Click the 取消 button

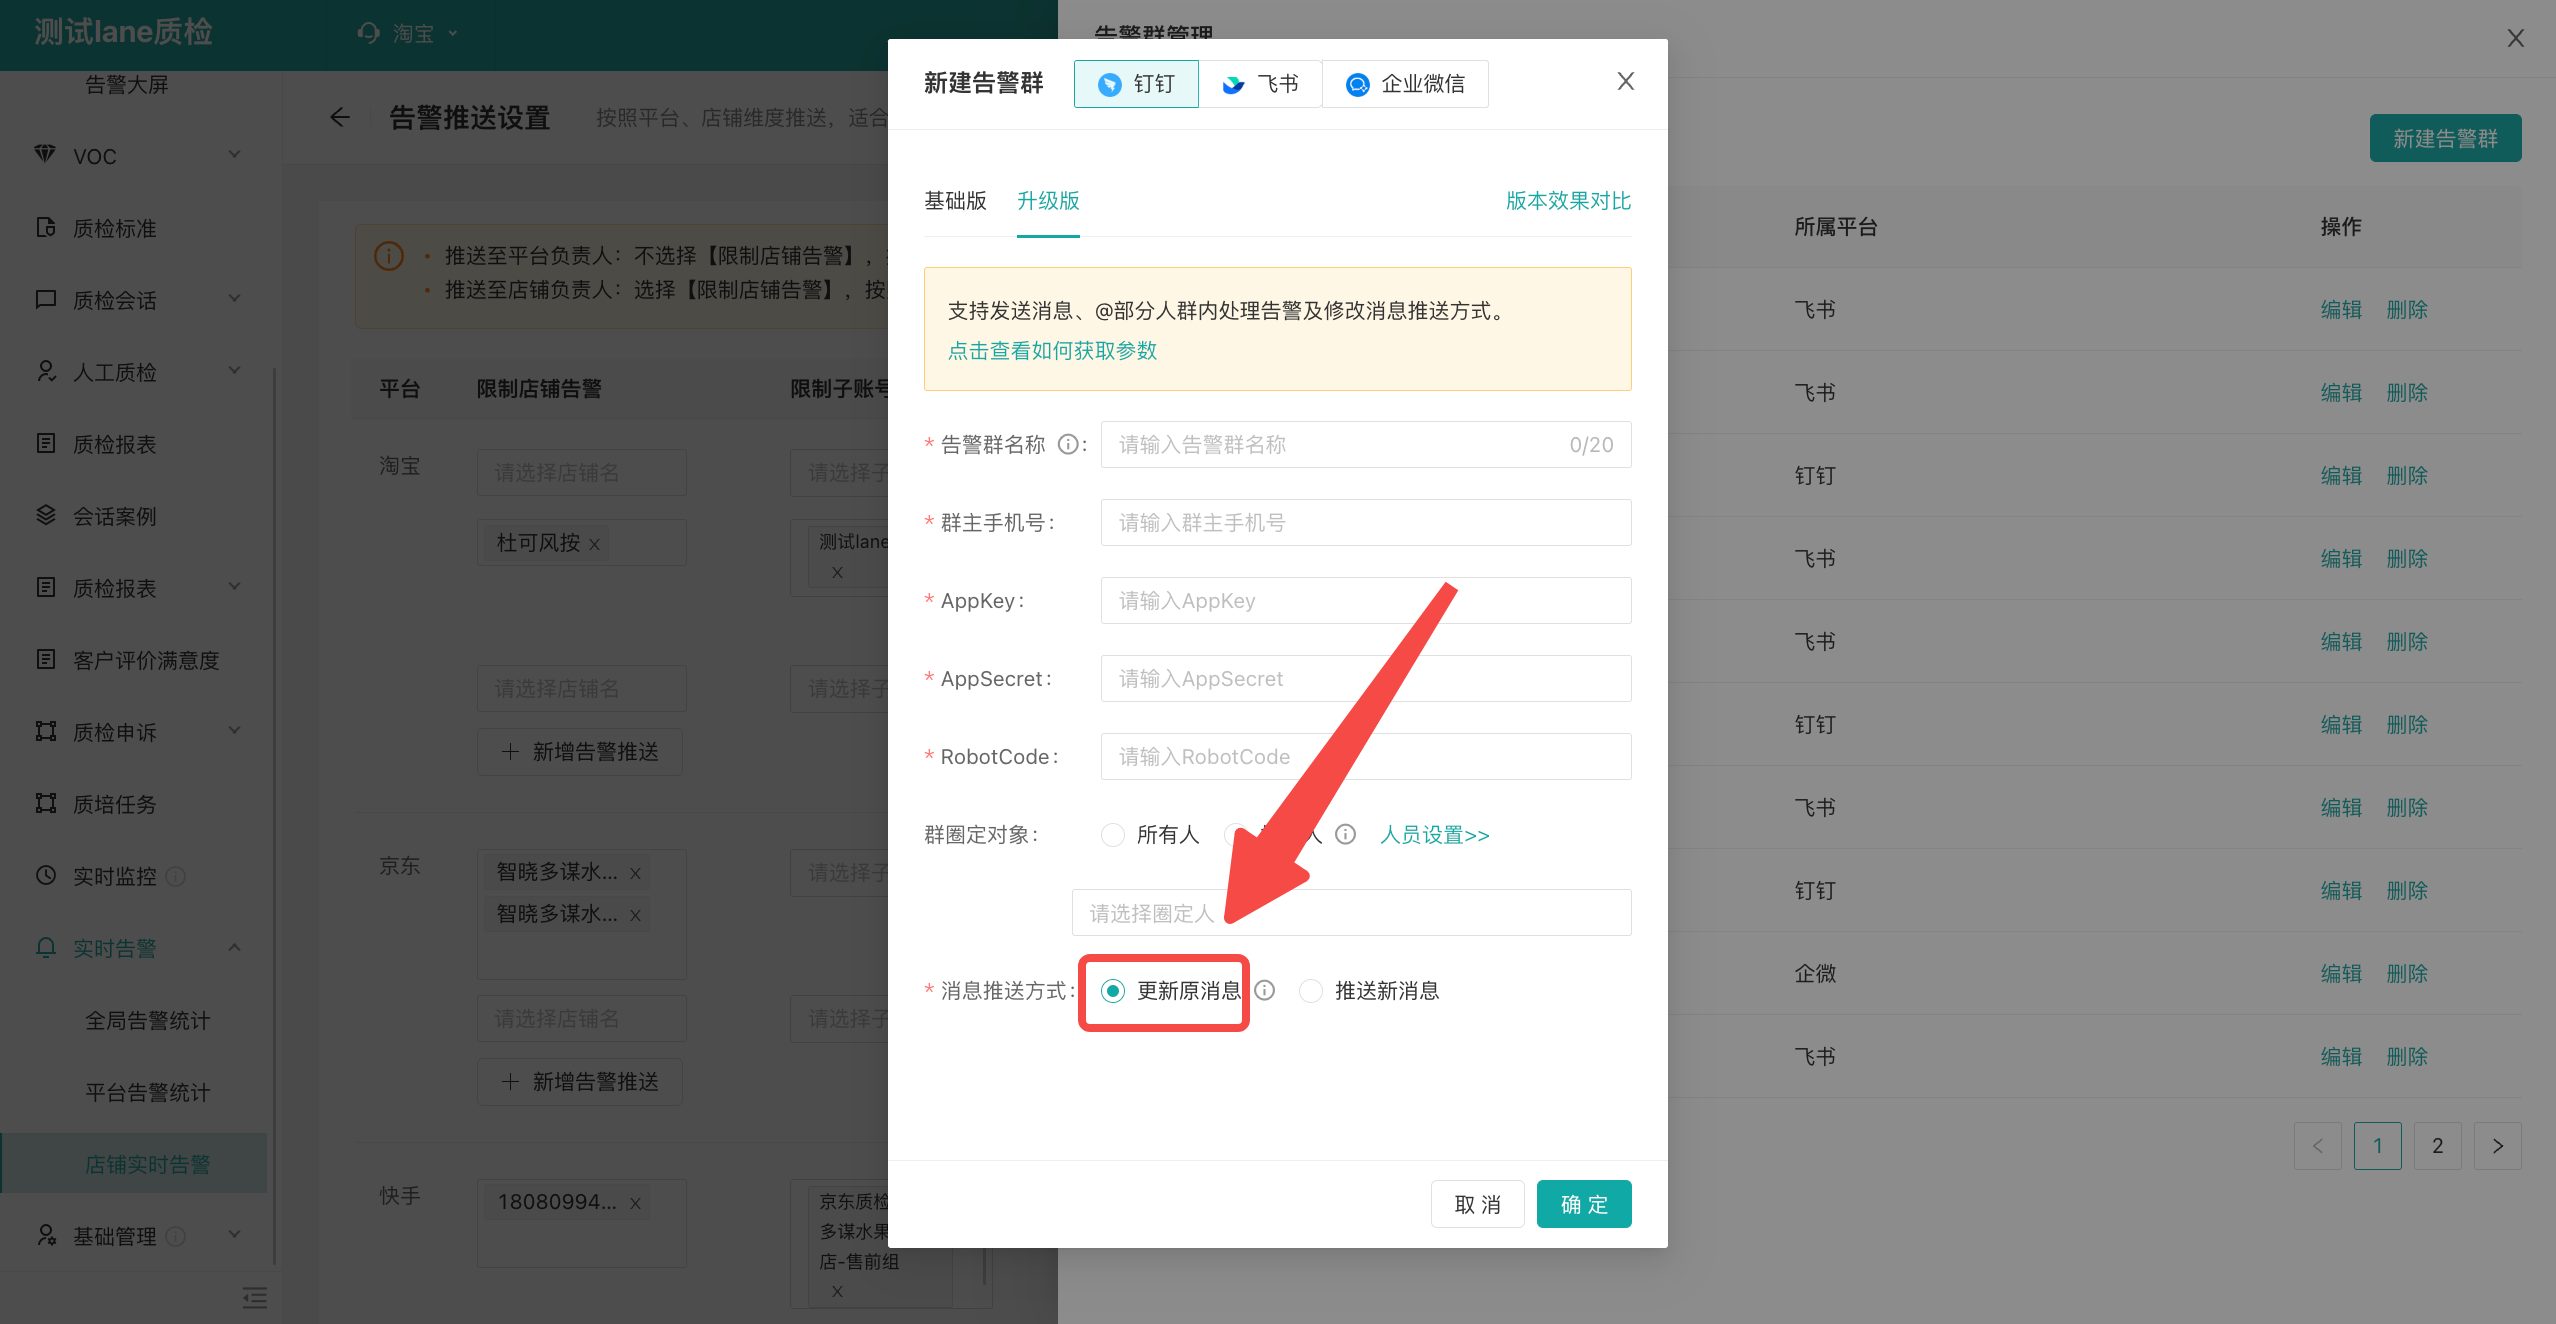coord(1478,1204)
